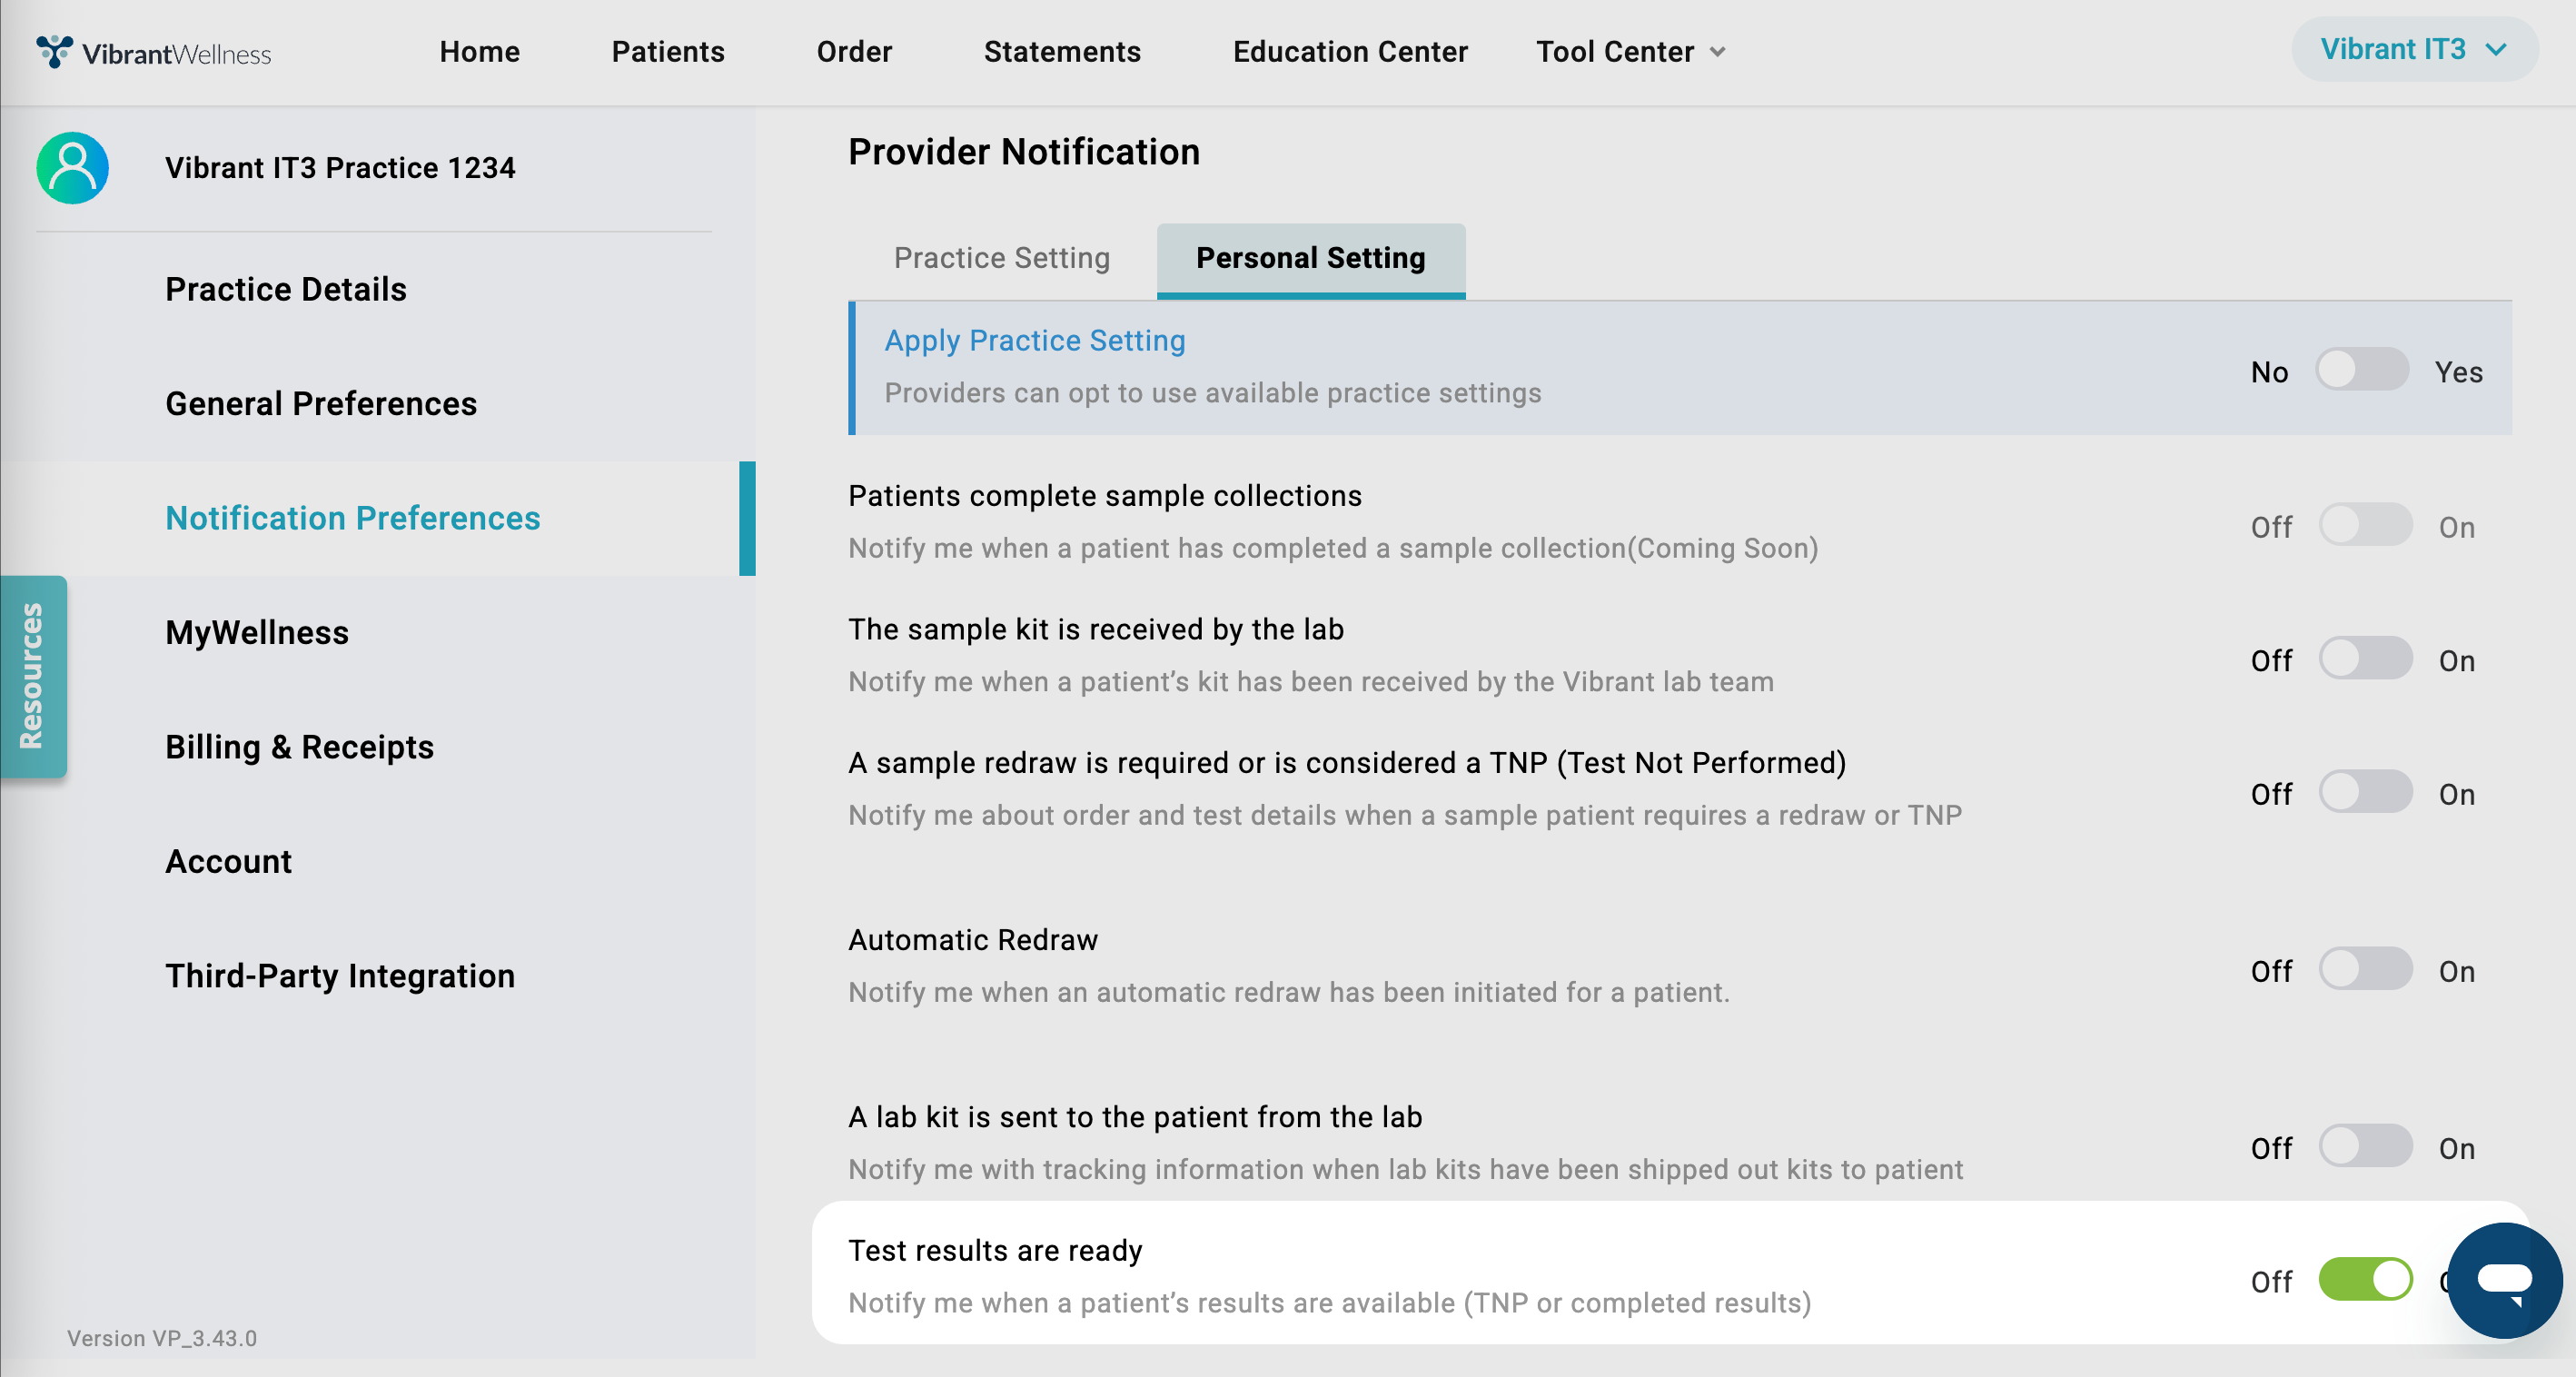Screen dimensions: 2576x1377
Task: Open General Preferences in sidebar
Action: click(321, 404)
